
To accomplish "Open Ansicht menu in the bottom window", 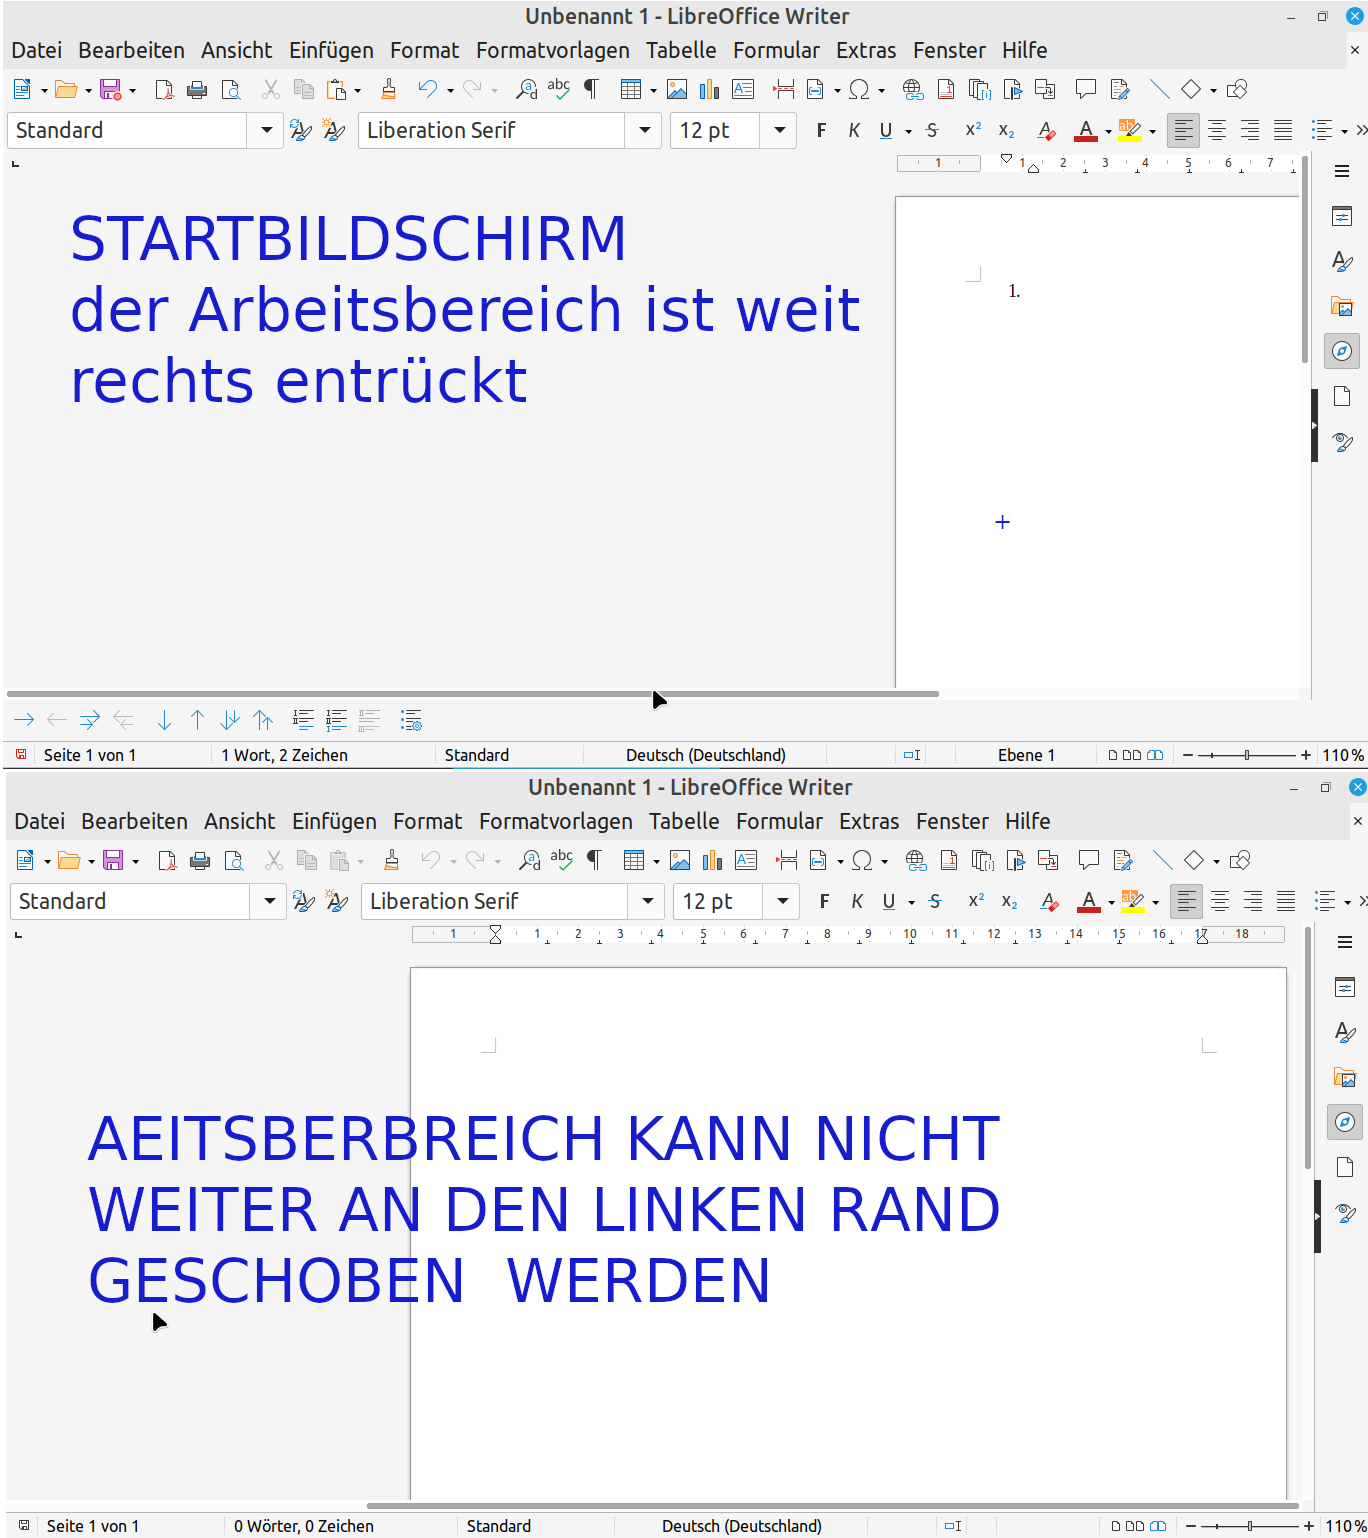I will coord(240,821).
